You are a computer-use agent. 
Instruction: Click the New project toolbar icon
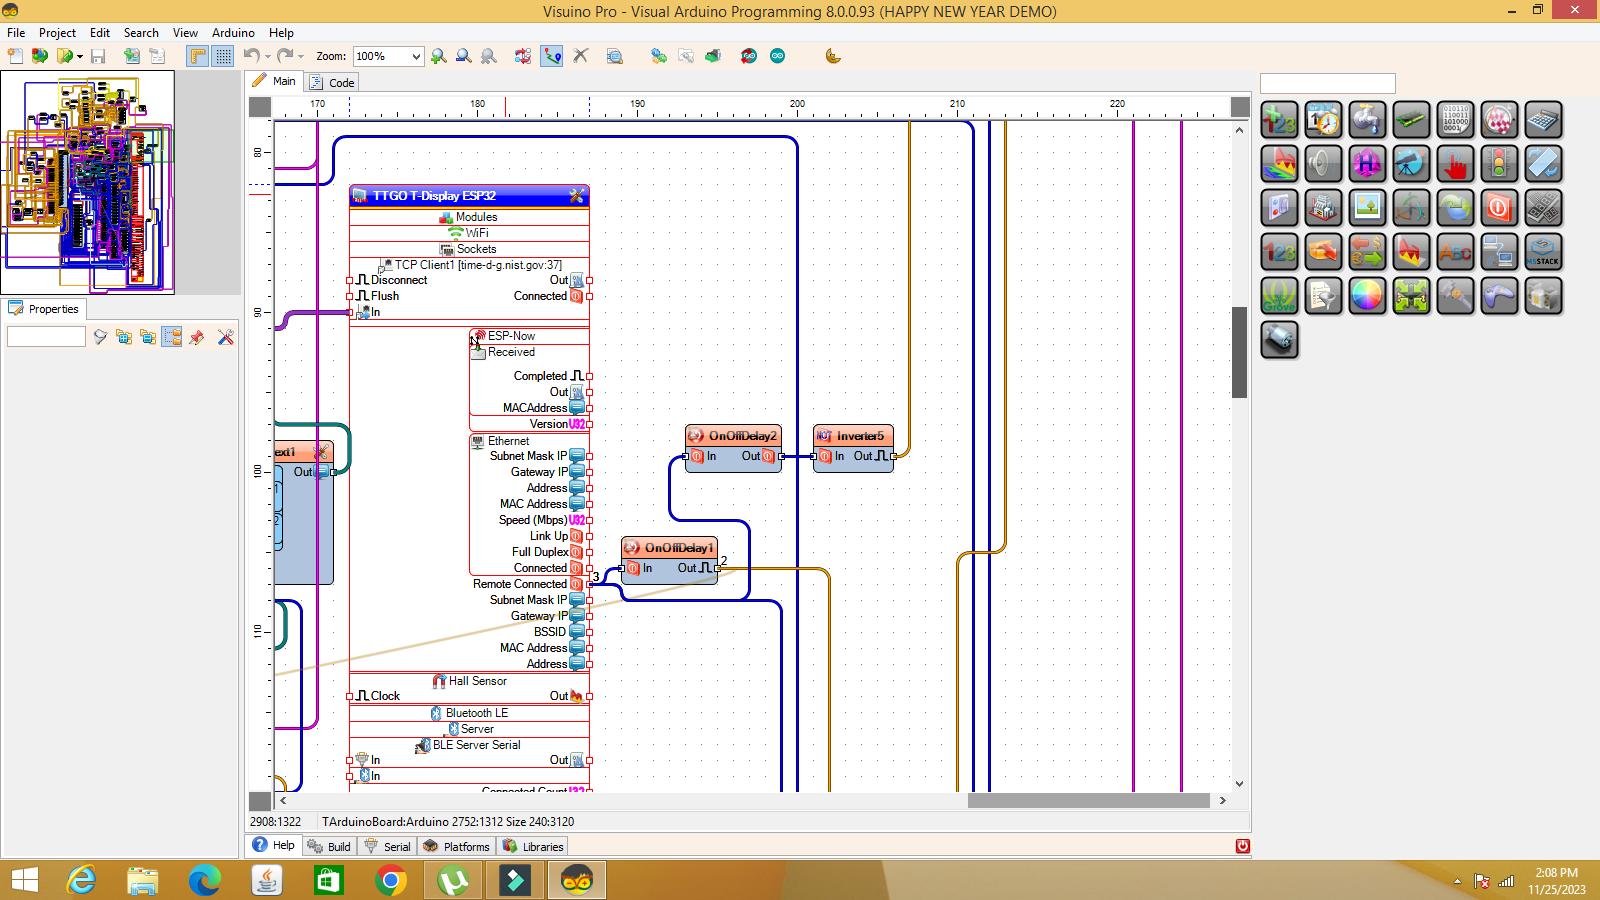click(15, 56)
